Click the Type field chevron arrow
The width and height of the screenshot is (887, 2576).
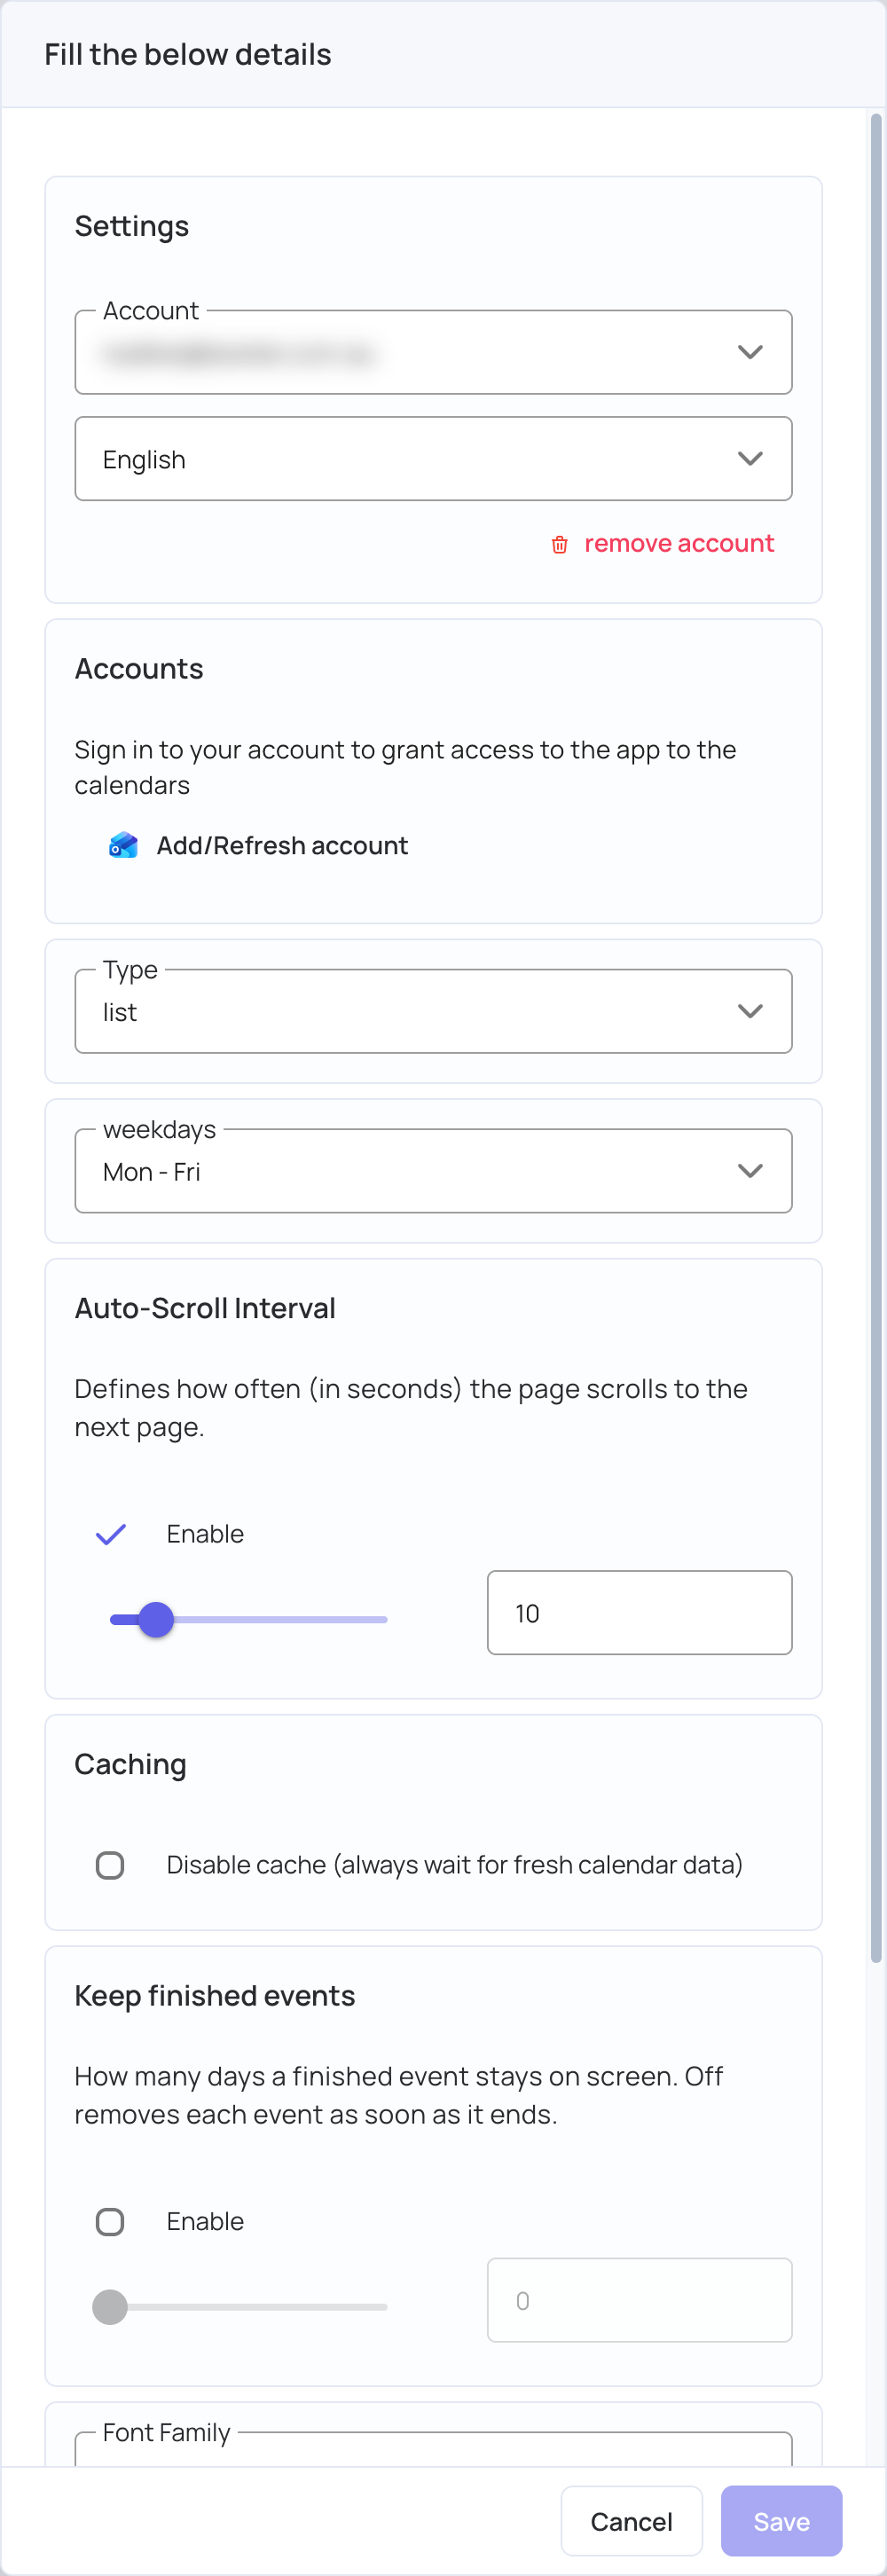[750, 1011]
